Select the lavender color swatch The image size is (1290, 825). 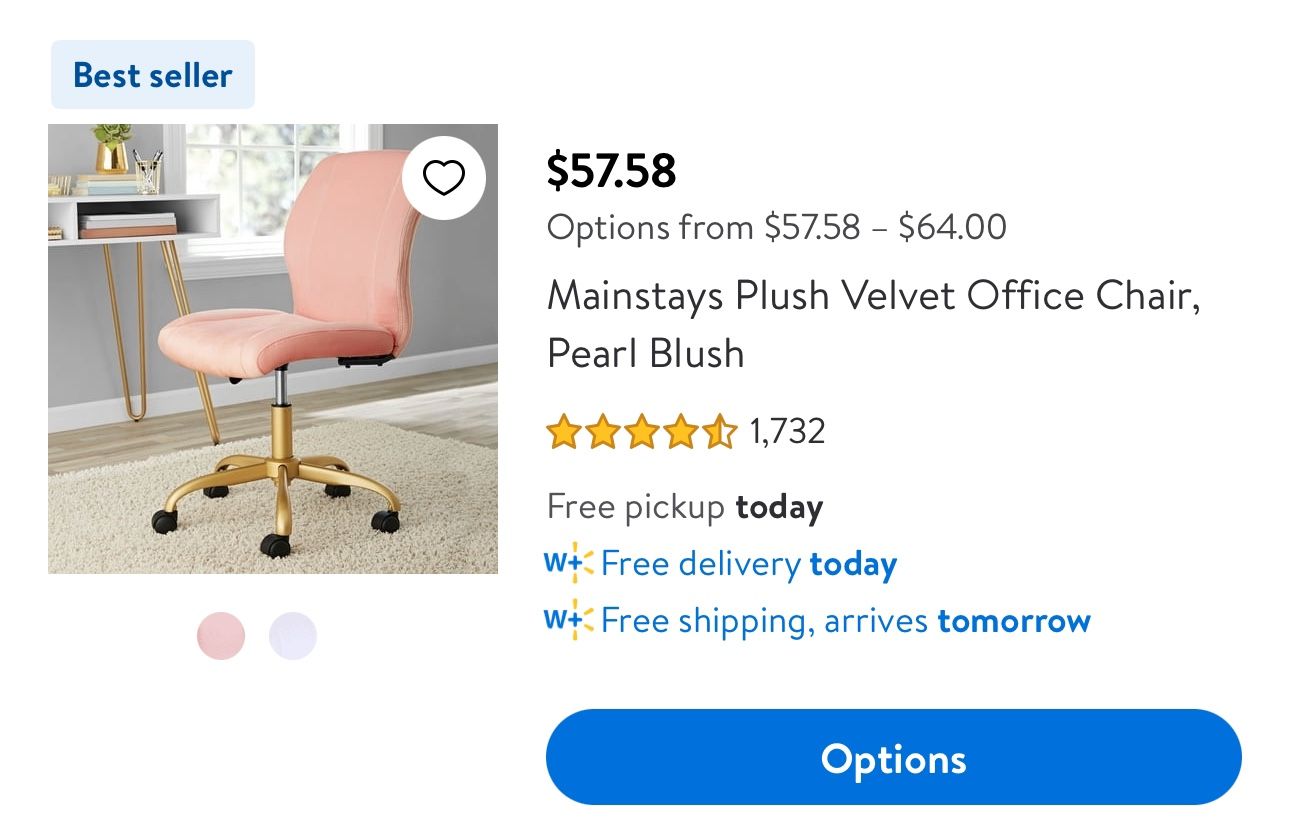pyautogui.click(x=293, y=636)
